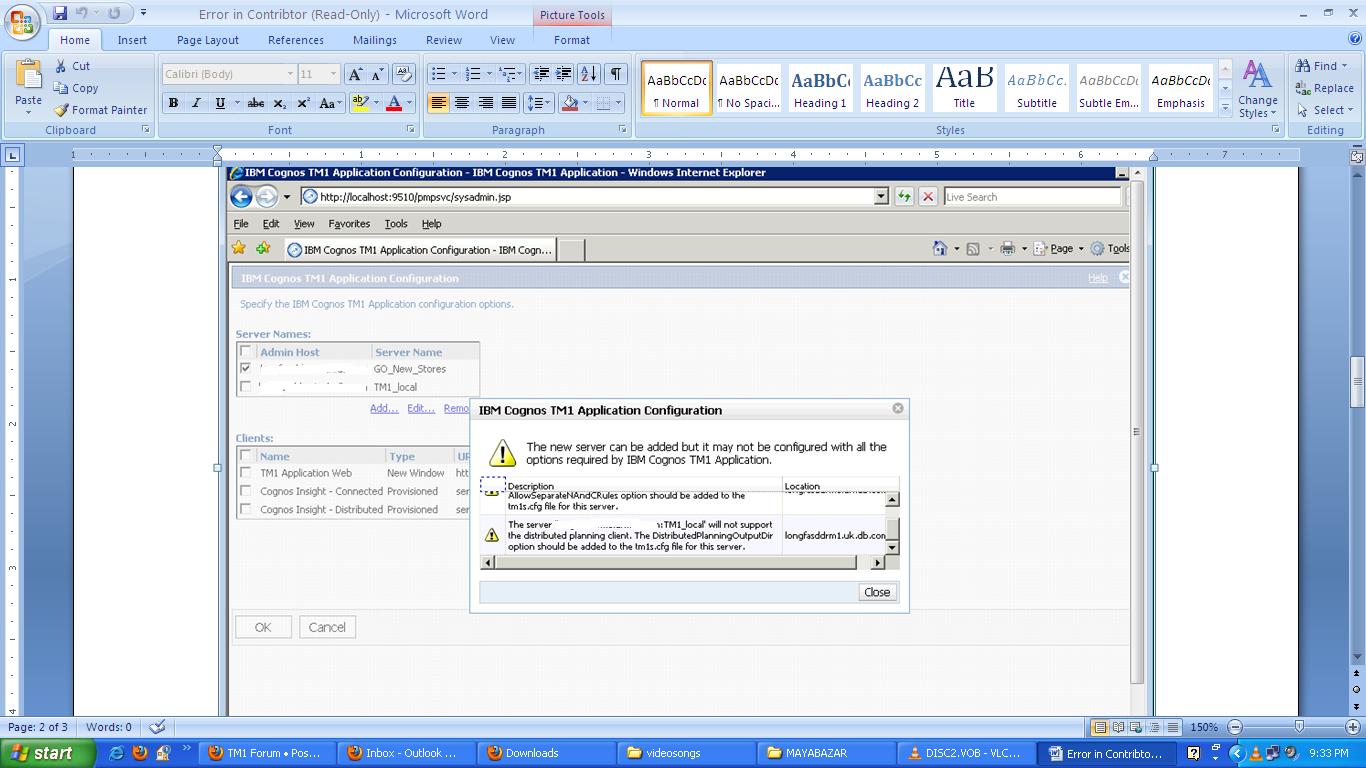Open the font size dropdown
The height and width of the screenshot is (768, 1366).
point(334,74)
